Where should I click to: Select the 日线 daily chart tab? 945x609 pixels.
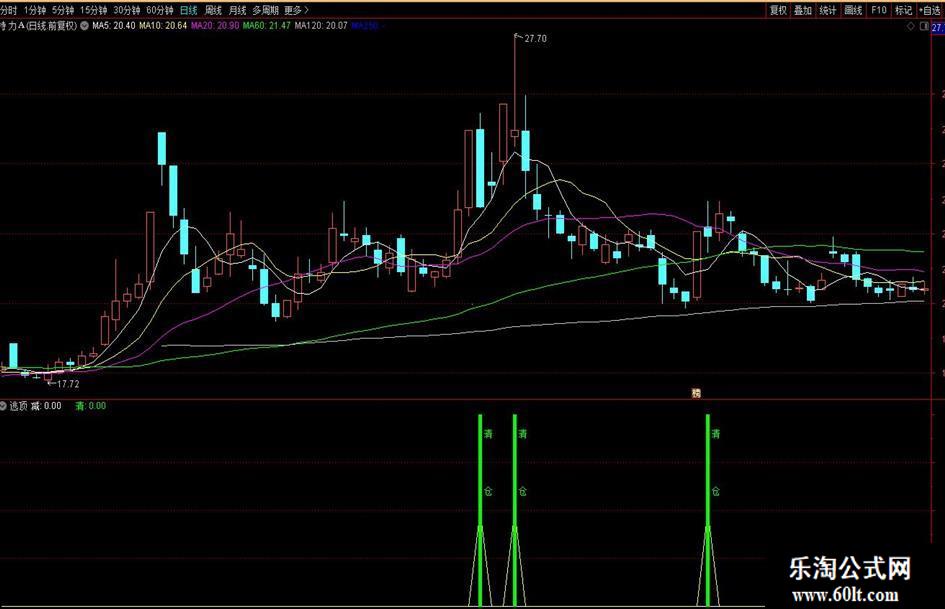tap(189, 10)
